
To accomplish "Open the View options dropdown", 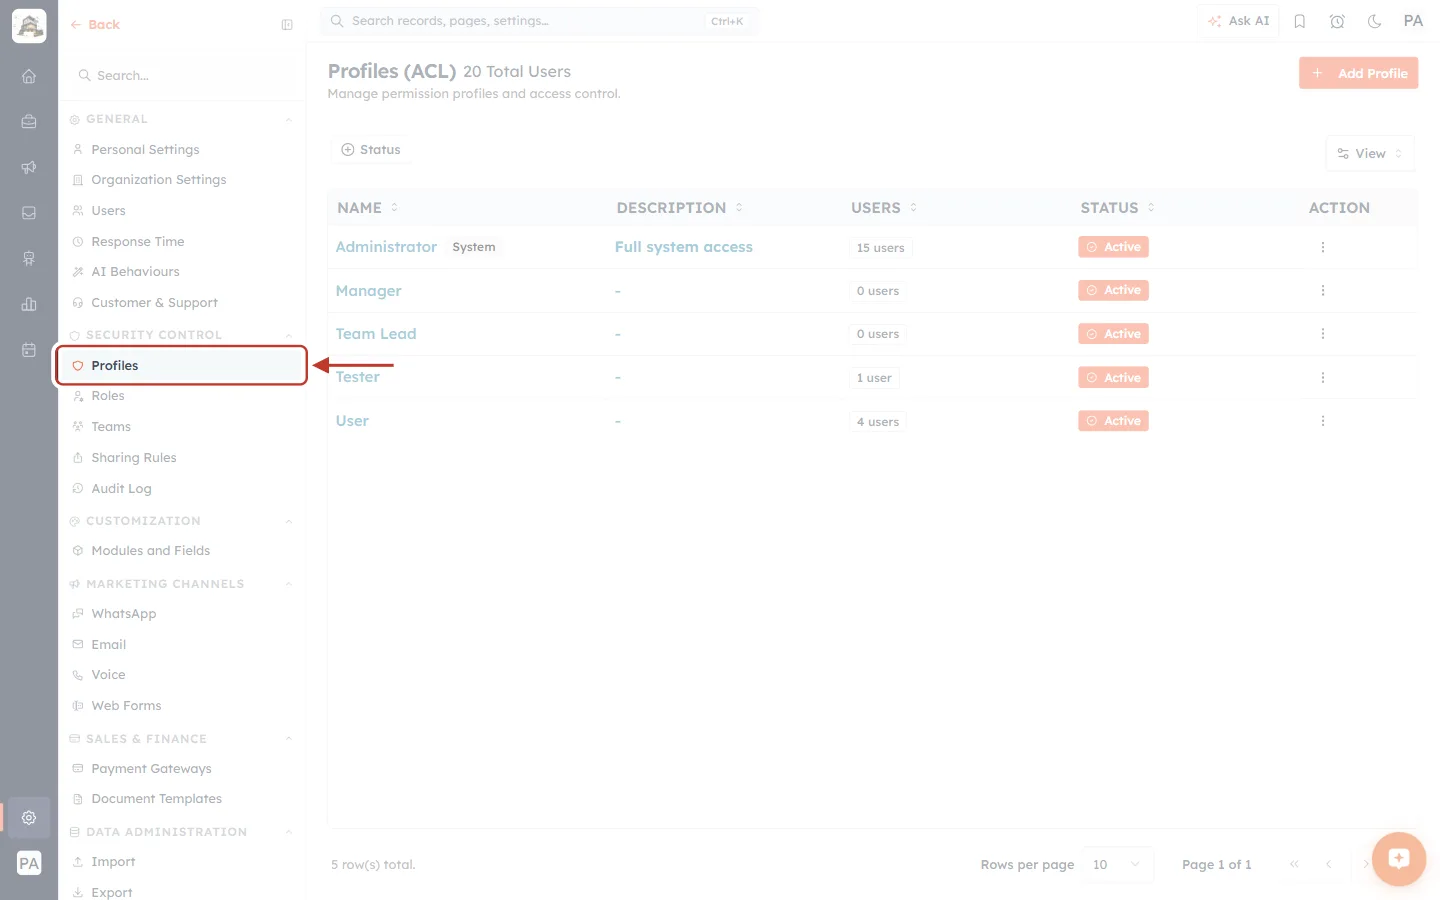I will click(1370, 154).
